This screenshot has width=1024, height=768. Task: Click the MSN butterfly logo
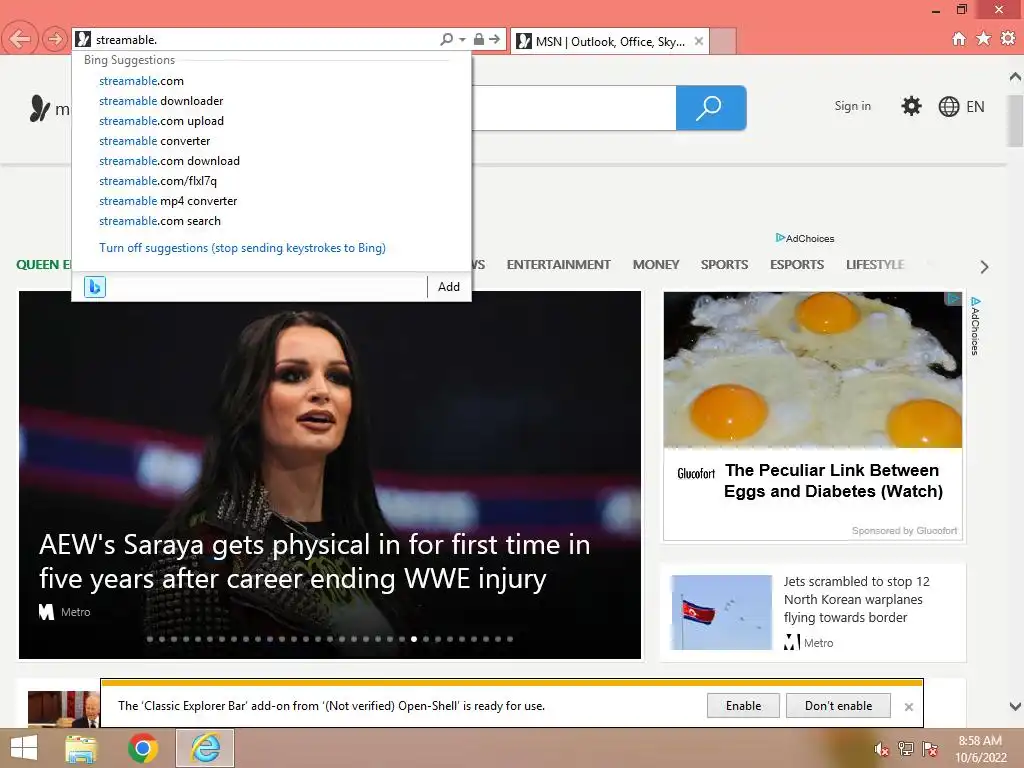pyautogui.click(x=40, y=108)
